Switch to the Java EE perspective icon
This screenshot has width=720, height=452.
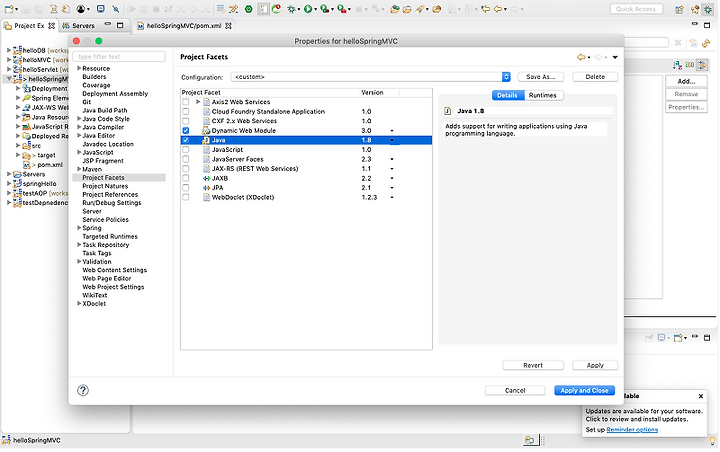(x=695, y=9)
